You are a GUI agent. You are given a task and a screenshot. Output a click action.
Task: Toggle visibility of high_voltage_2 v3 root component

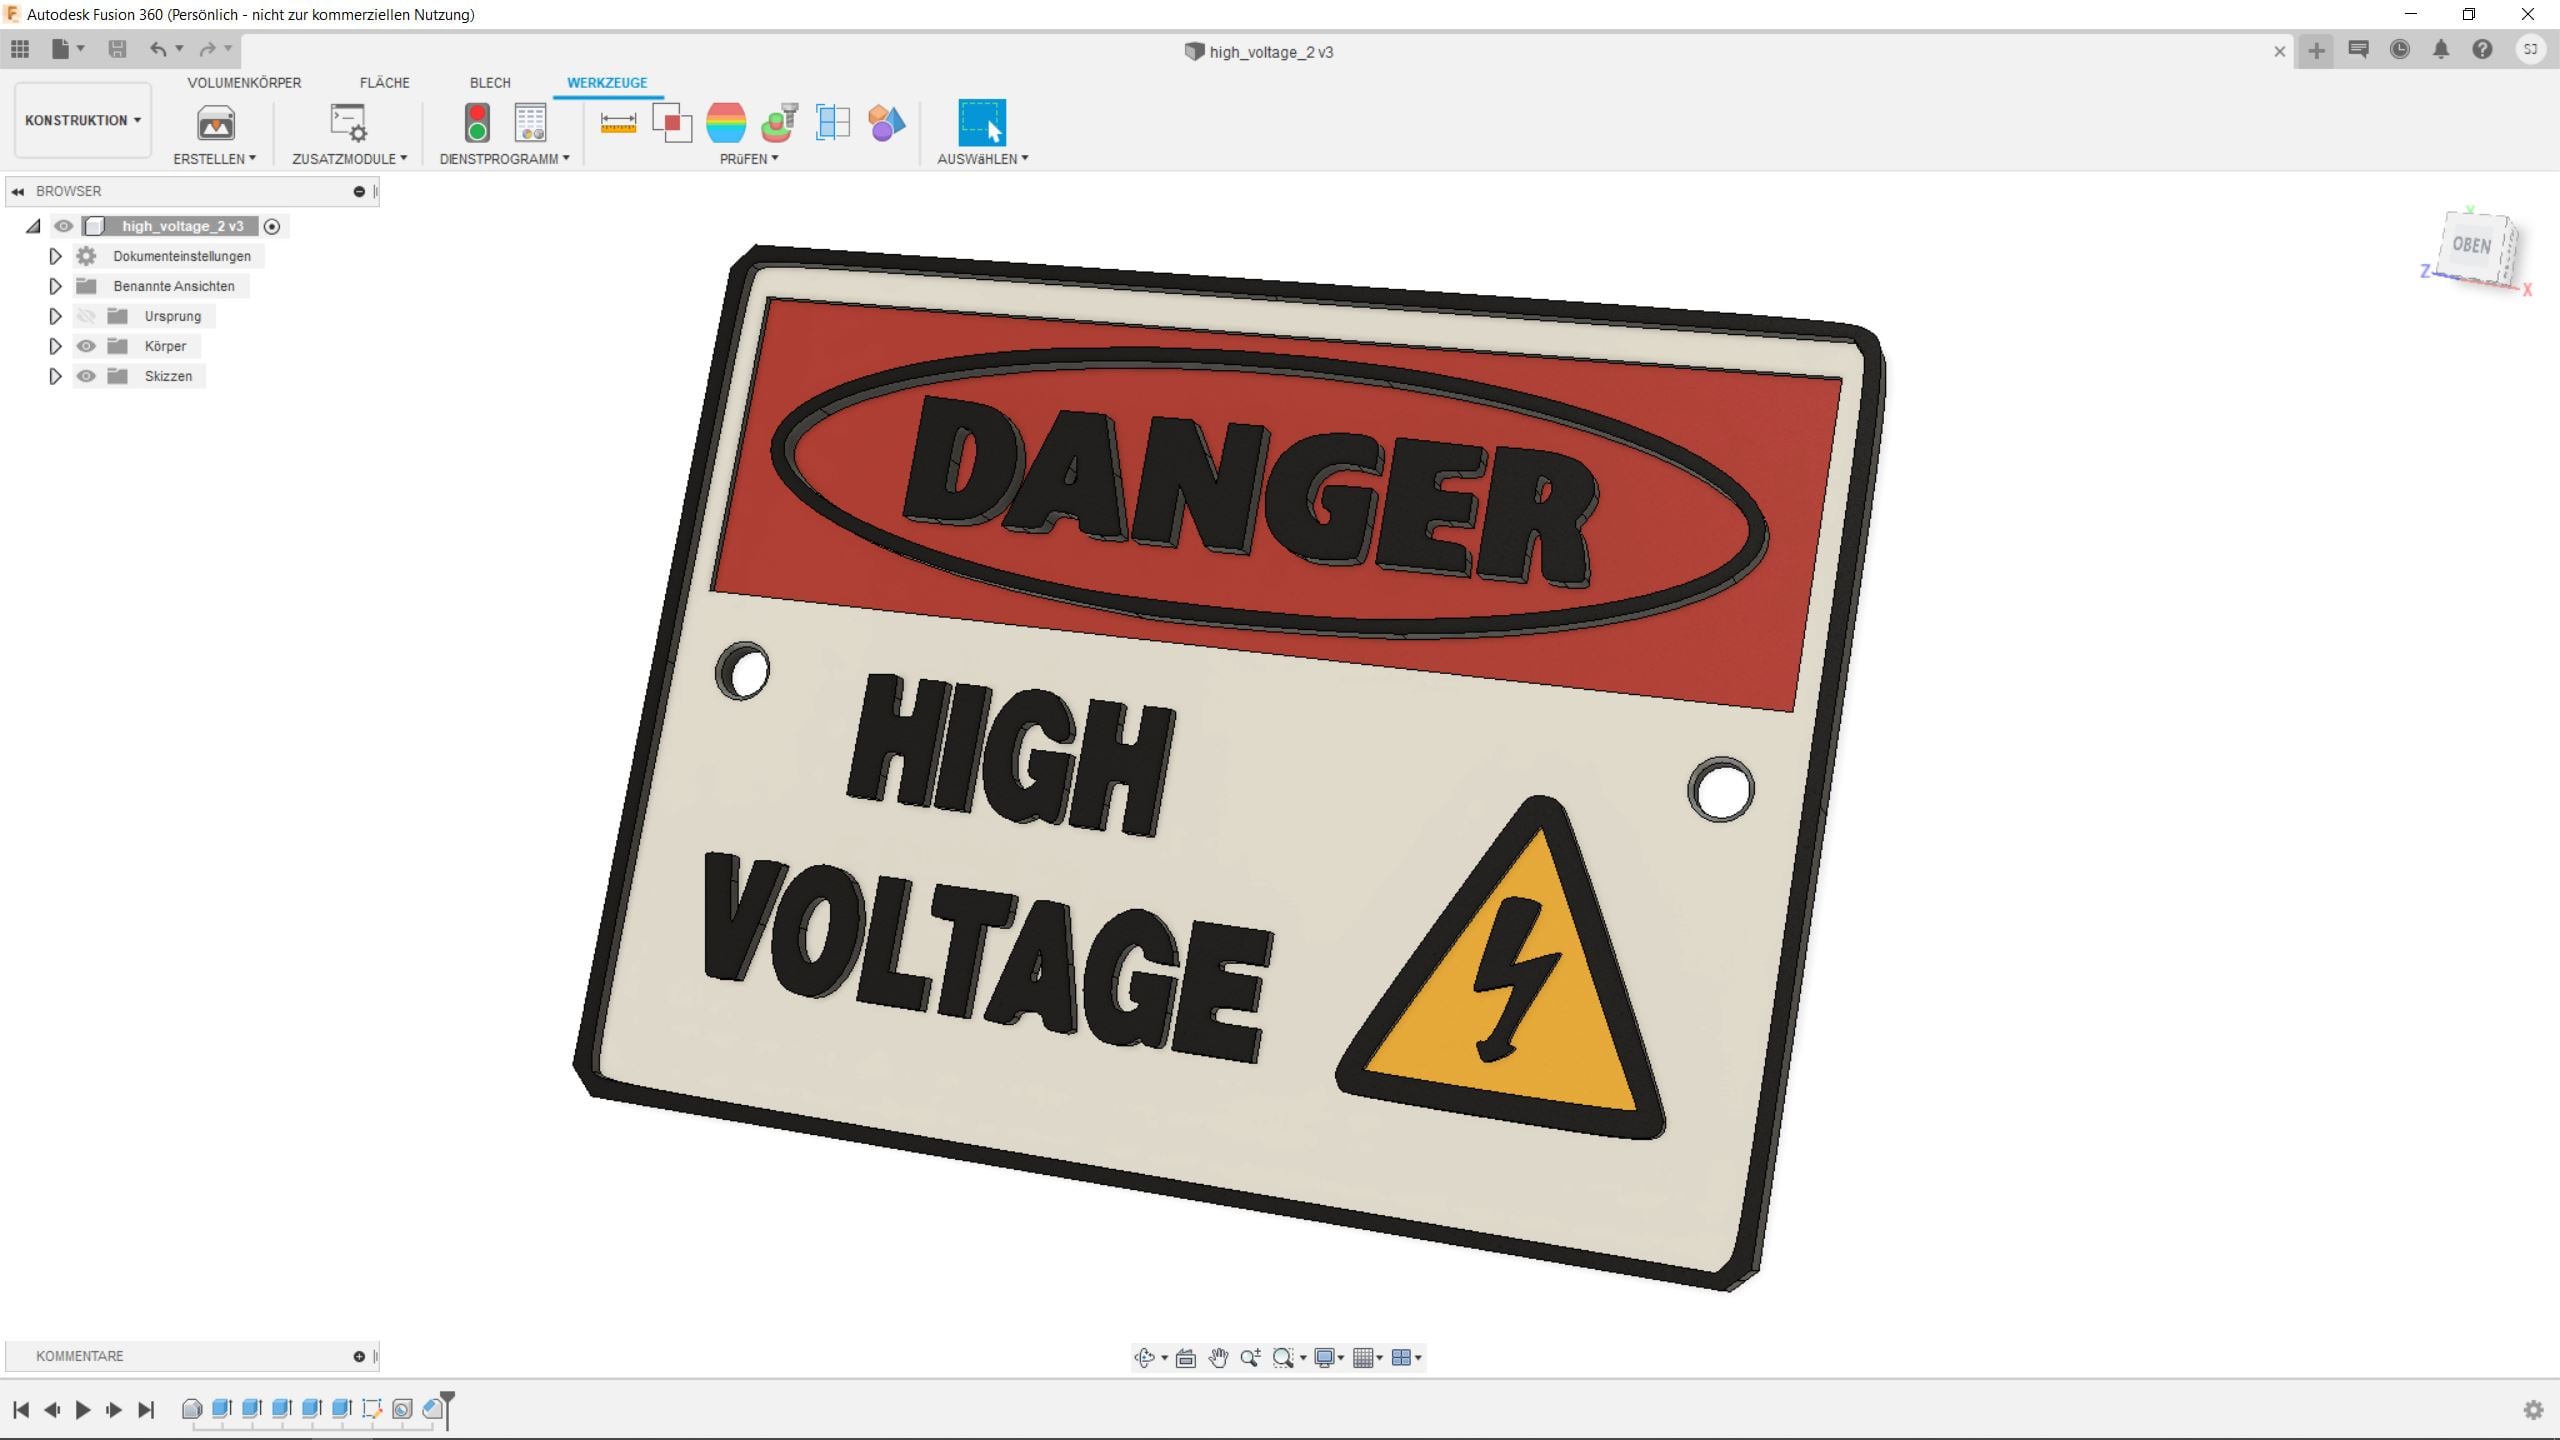tap(64, 226)
